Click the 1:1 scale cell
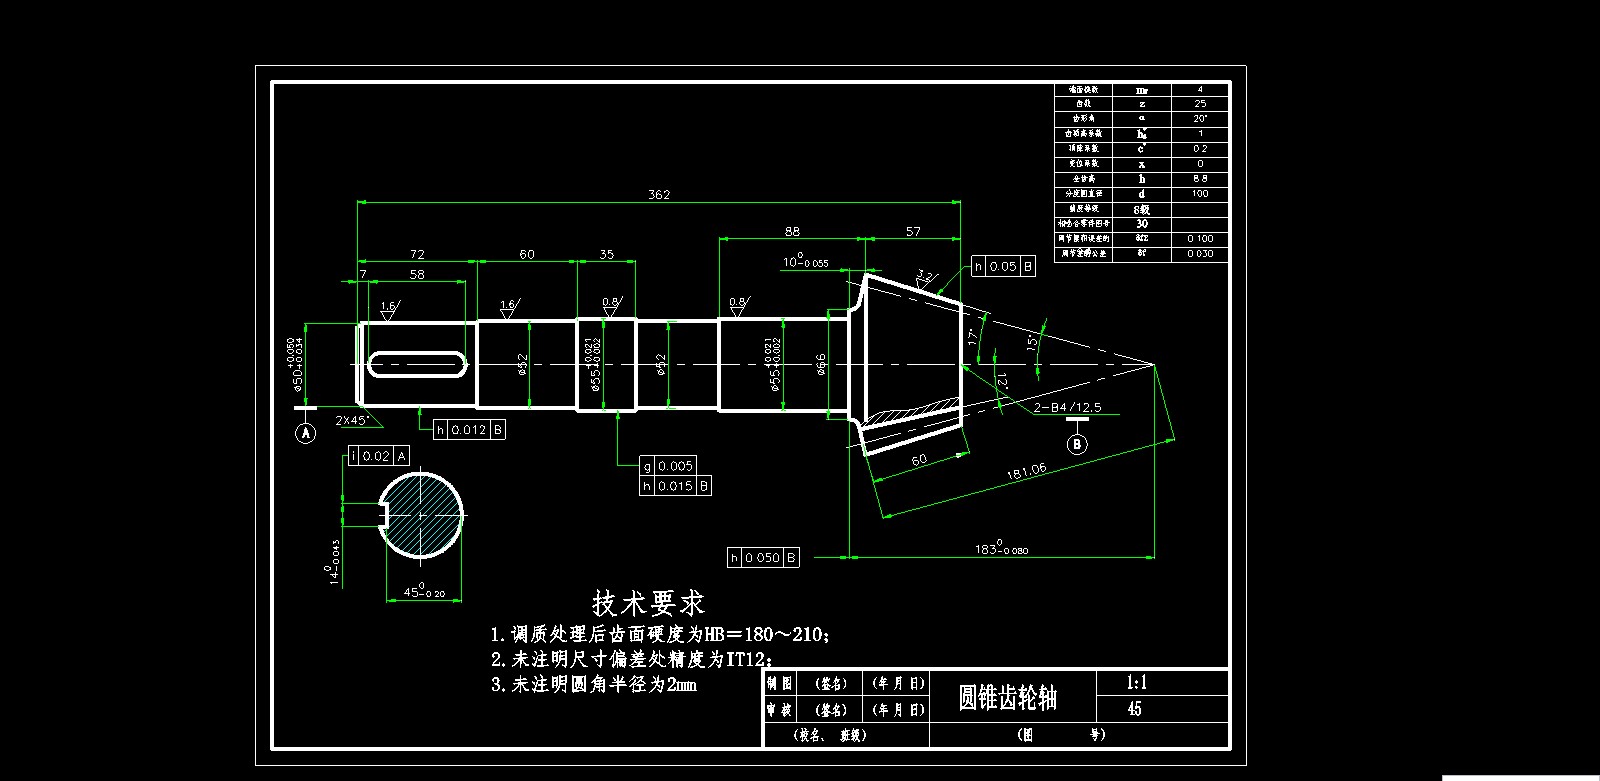Viewport: 1600px width, 781px height. point(1137,683)
